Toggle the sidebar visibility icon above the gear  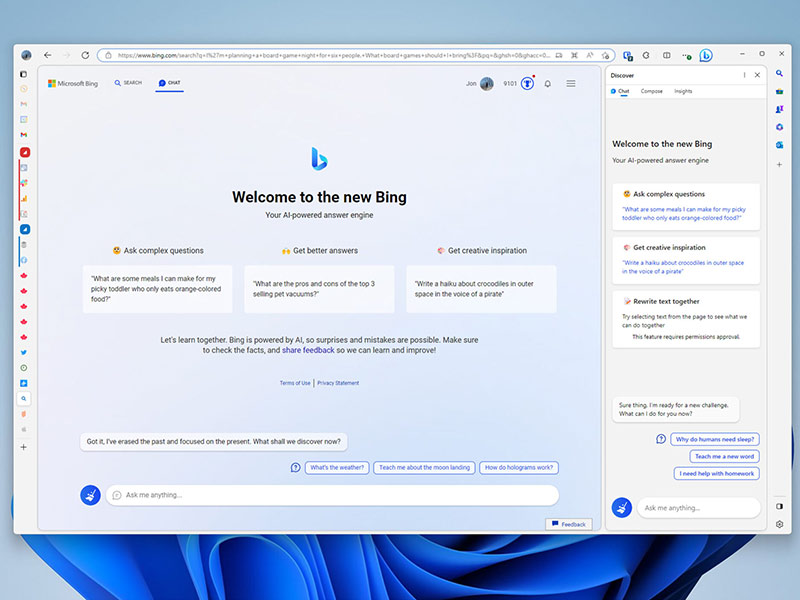click(x=780, y=506)
